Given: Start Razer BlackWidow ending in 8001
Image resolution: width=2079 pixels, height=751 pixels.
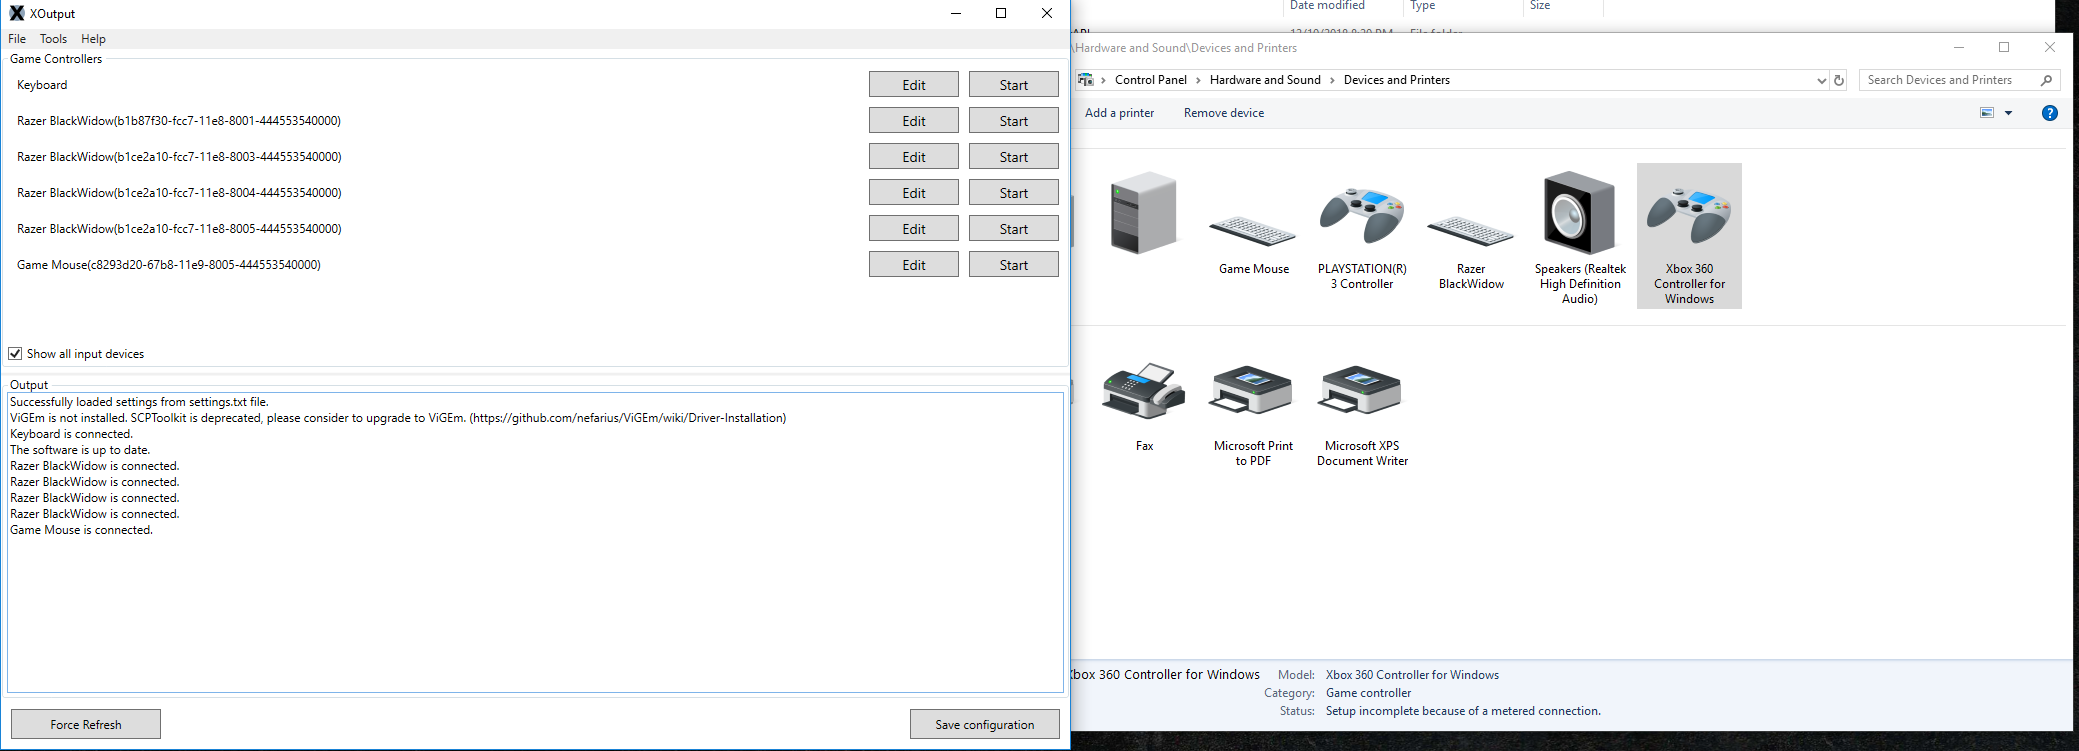Looking at the screenshot, I should [1013, 121].
